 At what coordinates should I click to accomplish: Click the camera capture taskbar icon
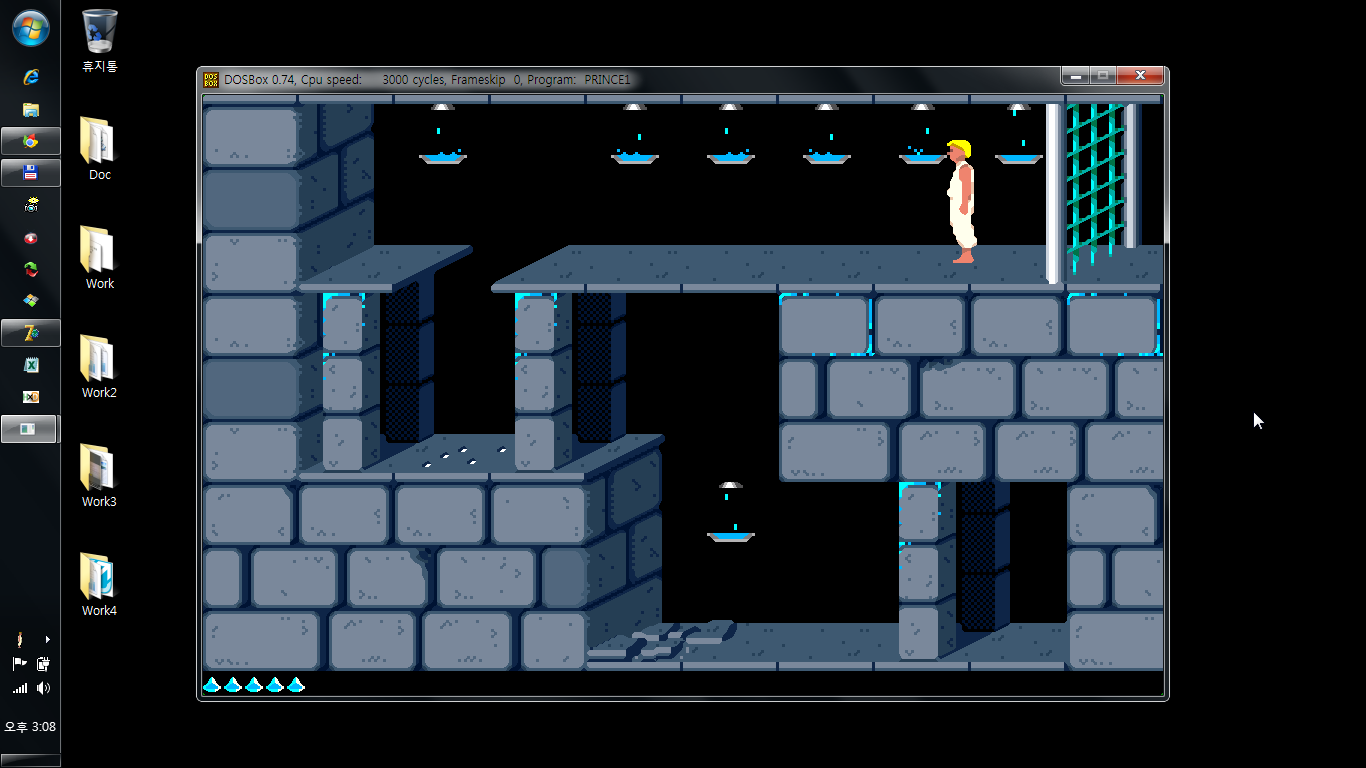pos(30,205)
